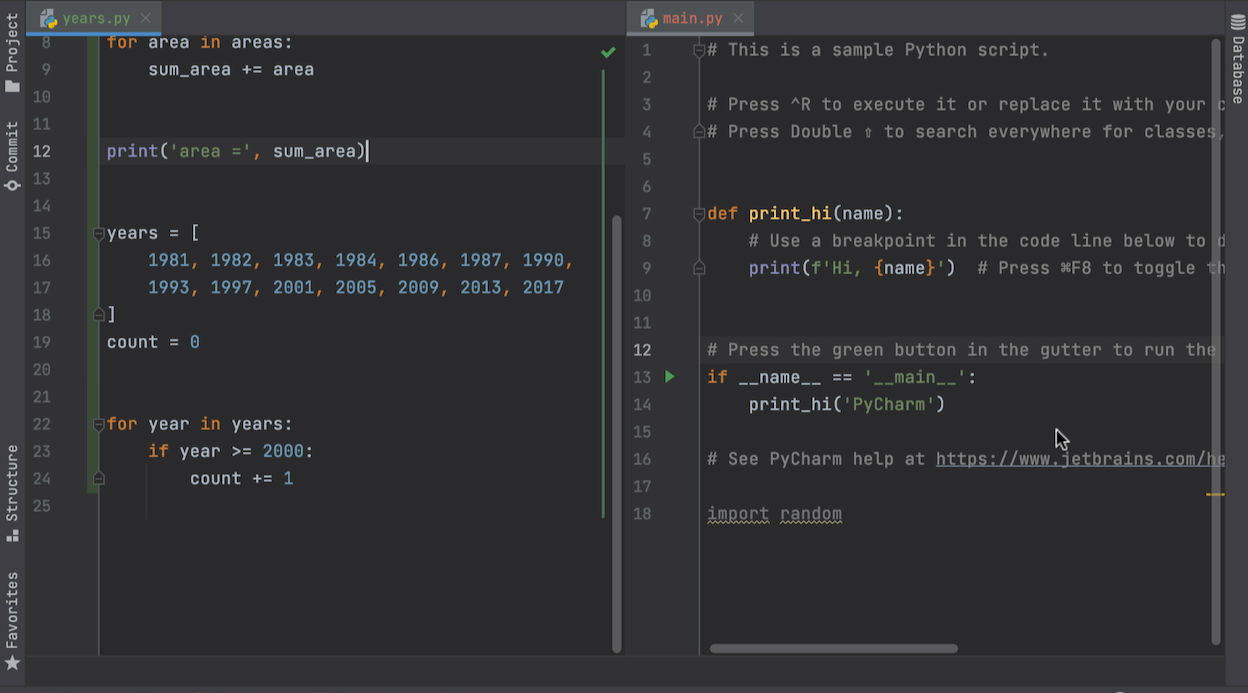Collapse the comment block at main.py line 1
Viewport: 1248px width, 693px height.
pos(699,50)
